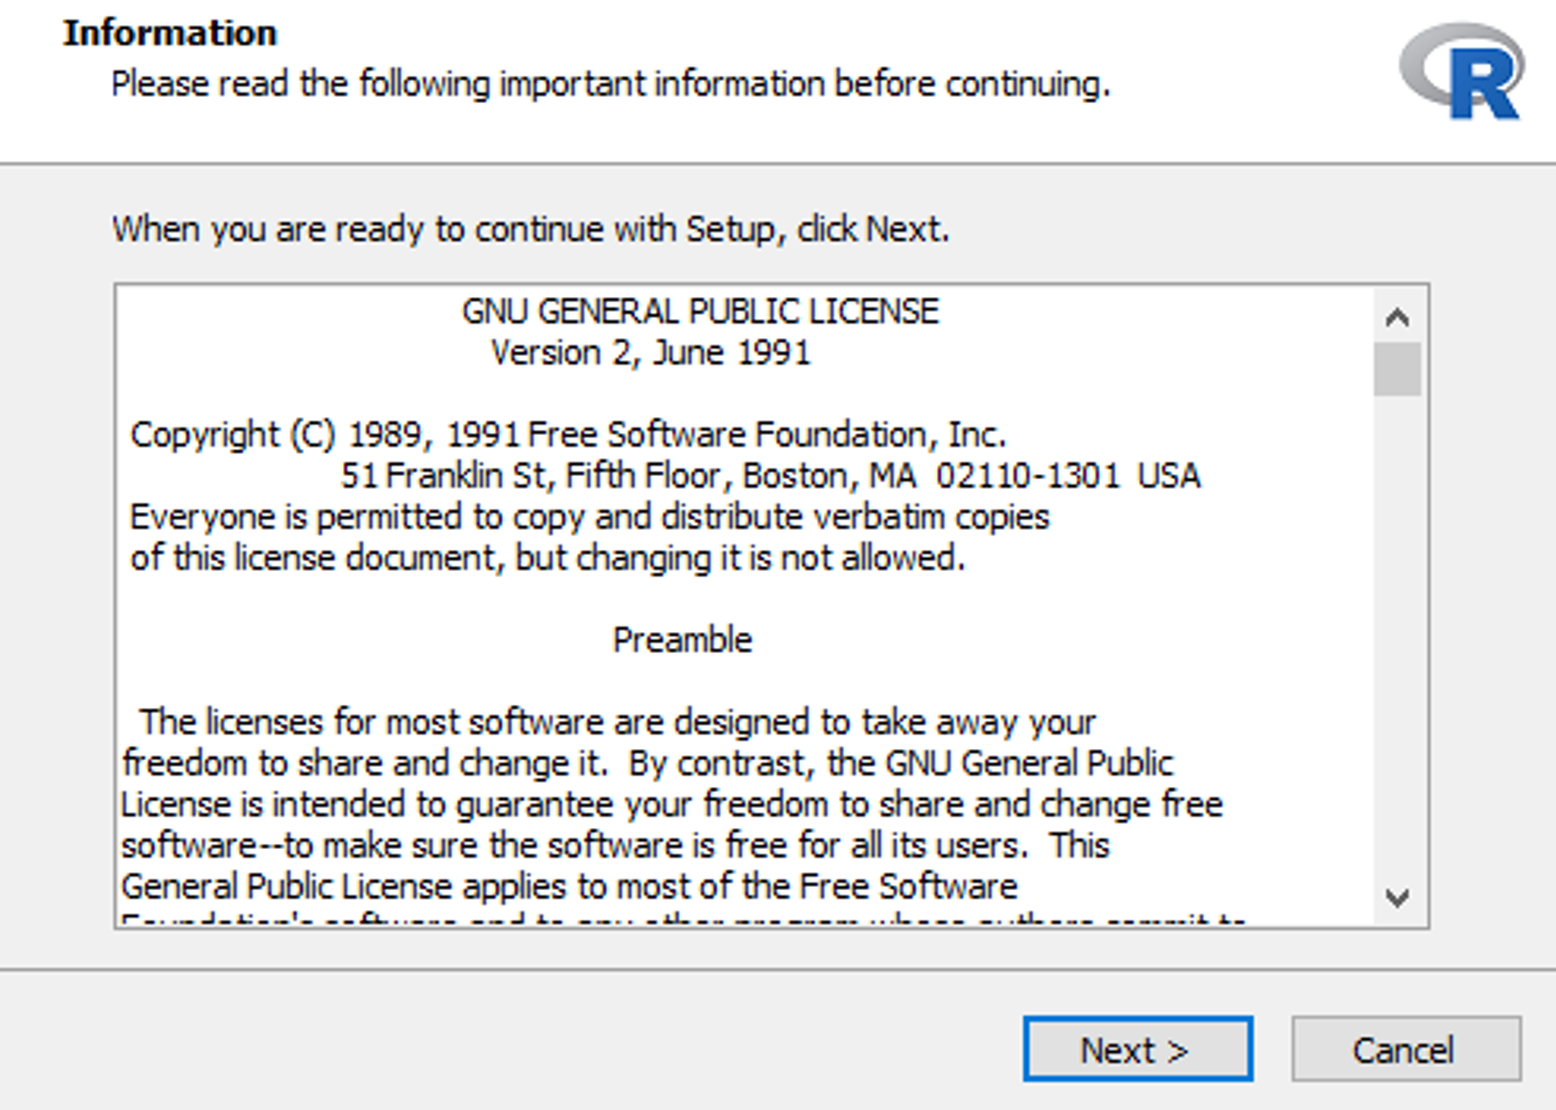Click the Information header label
Image resolution: width=1556 pixels, height=1110 pixels.
coord(169,31)
